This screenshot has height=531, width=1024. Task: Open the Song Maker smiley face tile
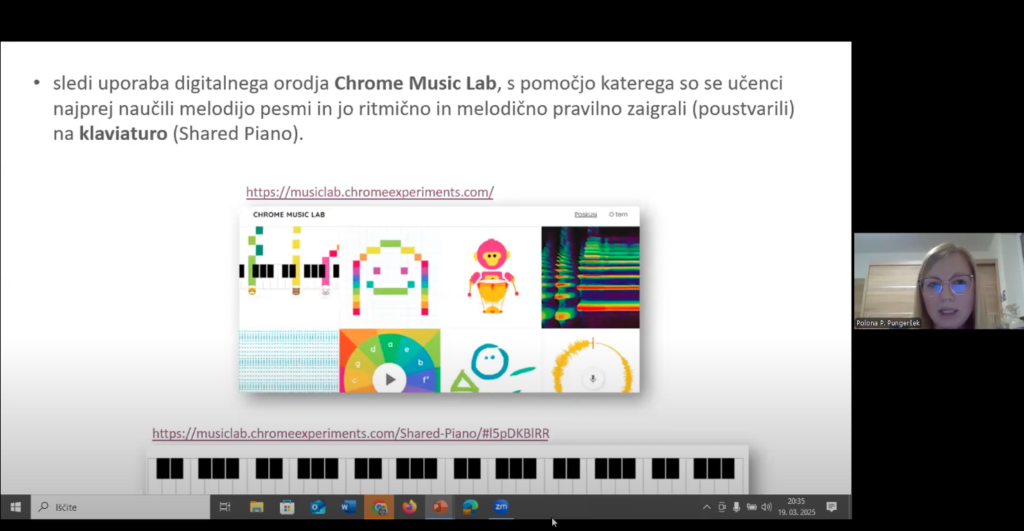390,278
